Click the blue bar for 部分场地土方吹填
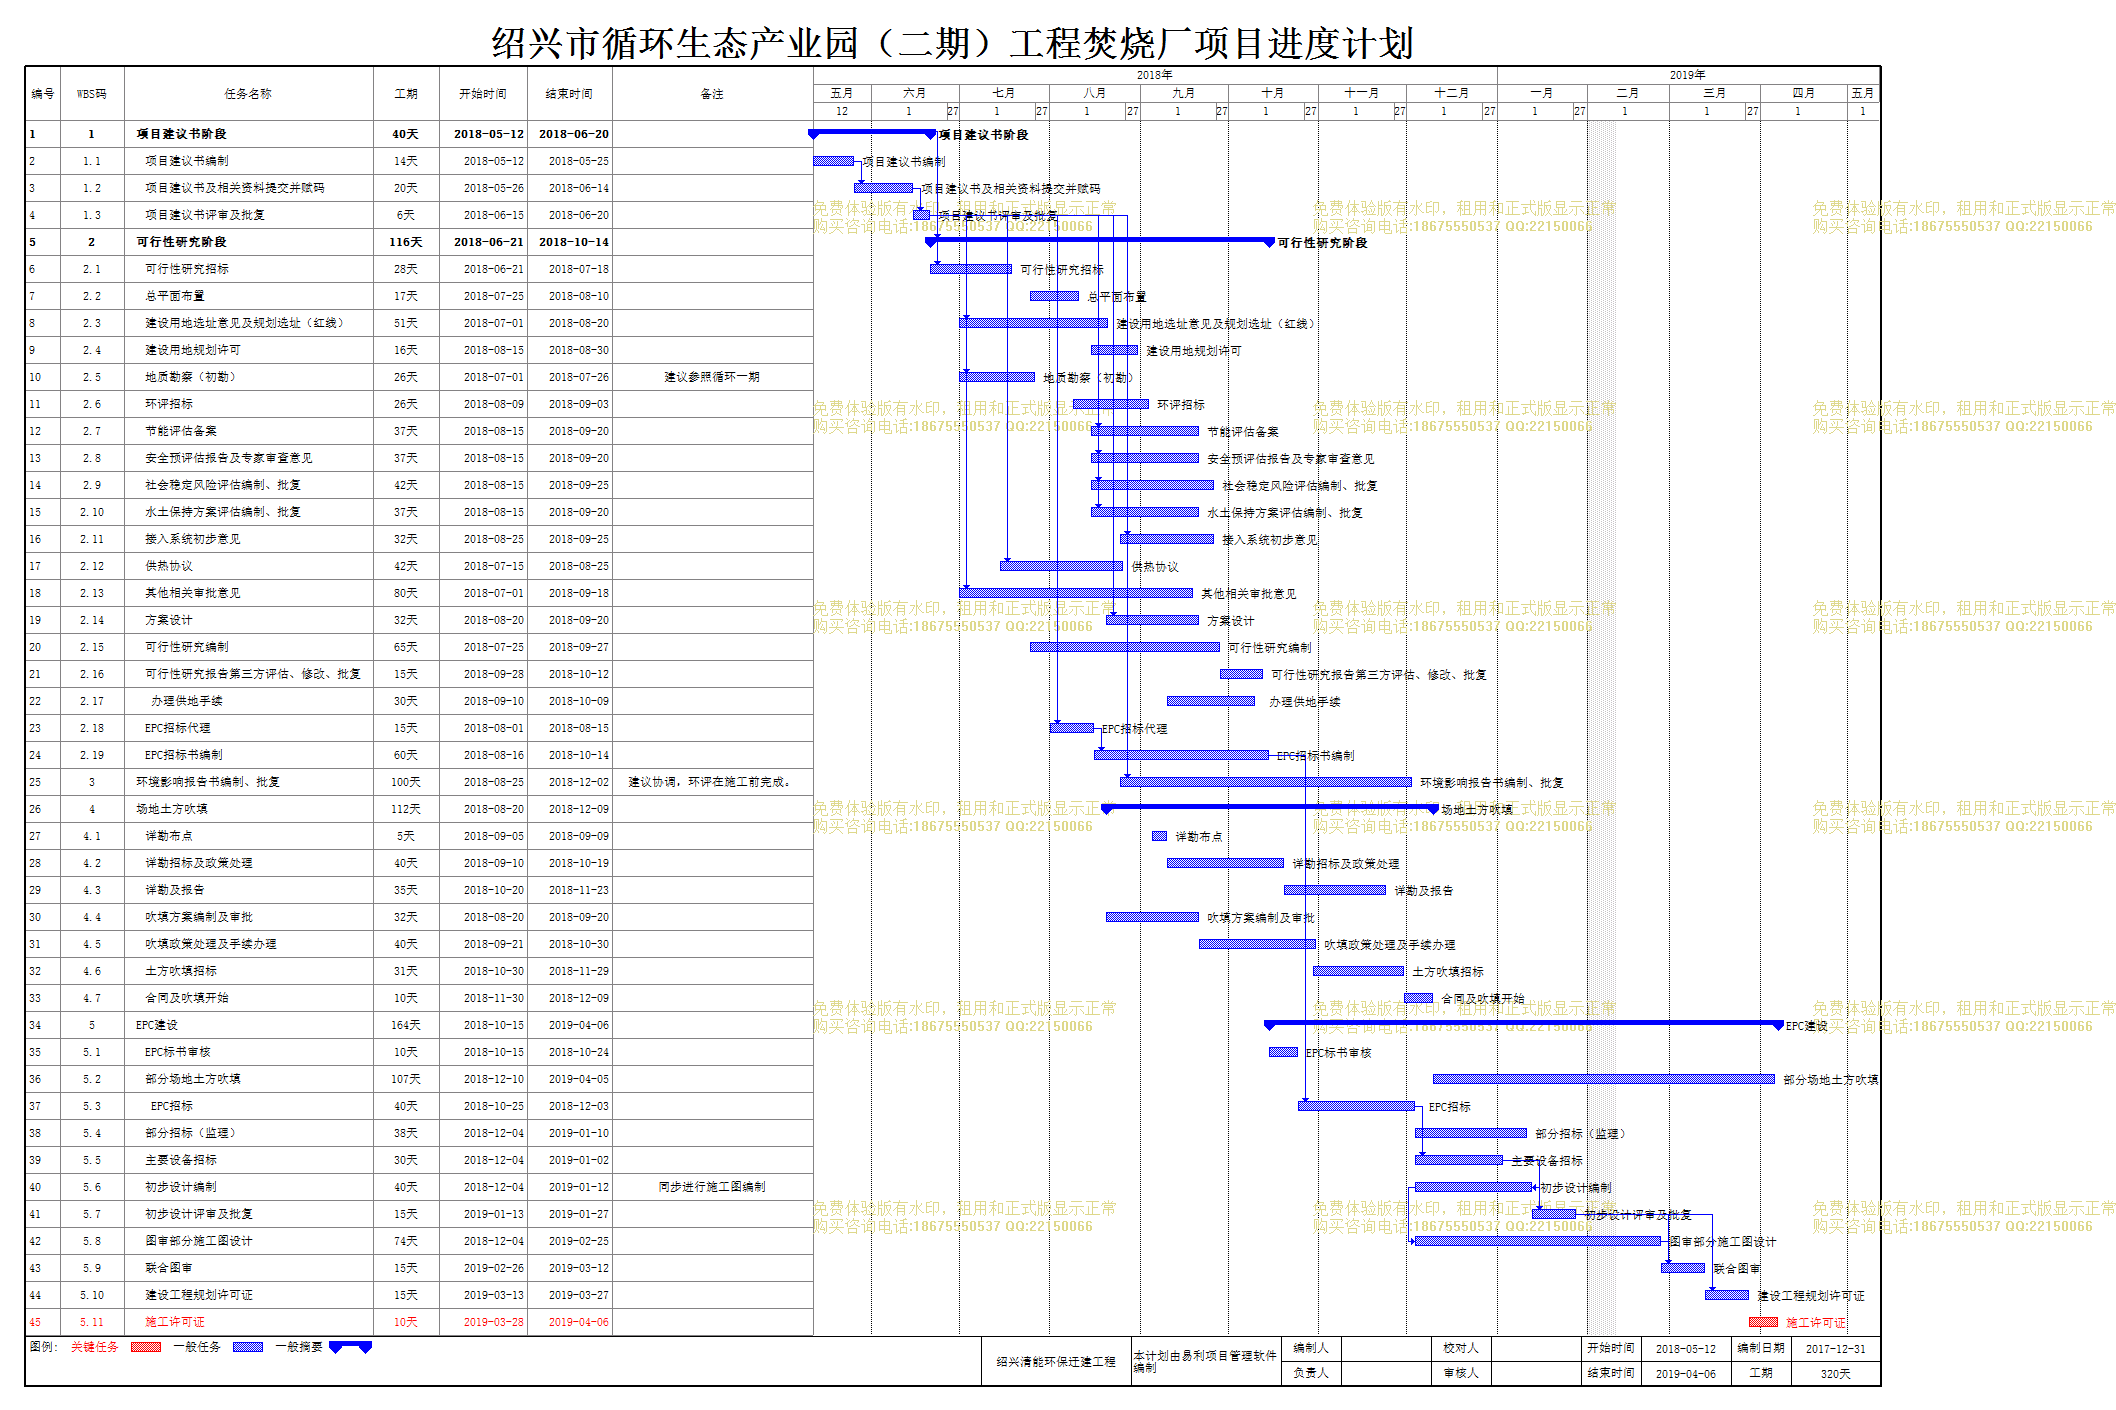The image size is (2116, 1410). coord(1604,1079)
